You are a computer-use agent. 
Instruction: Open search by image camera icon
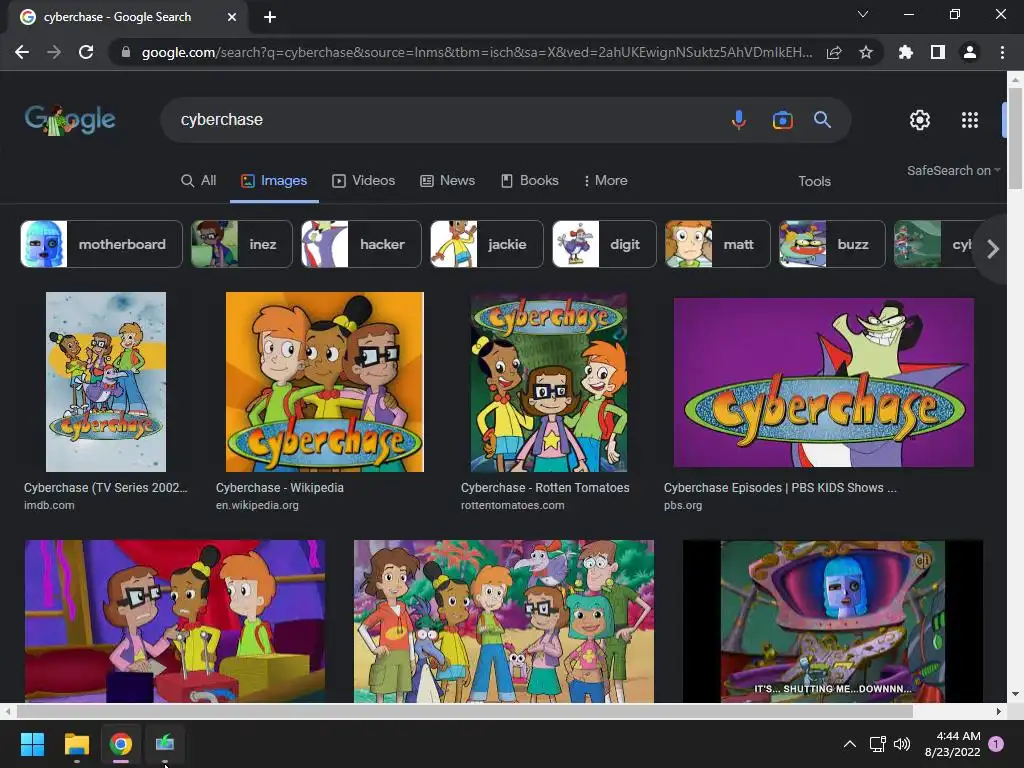click(x=782, y=120)
